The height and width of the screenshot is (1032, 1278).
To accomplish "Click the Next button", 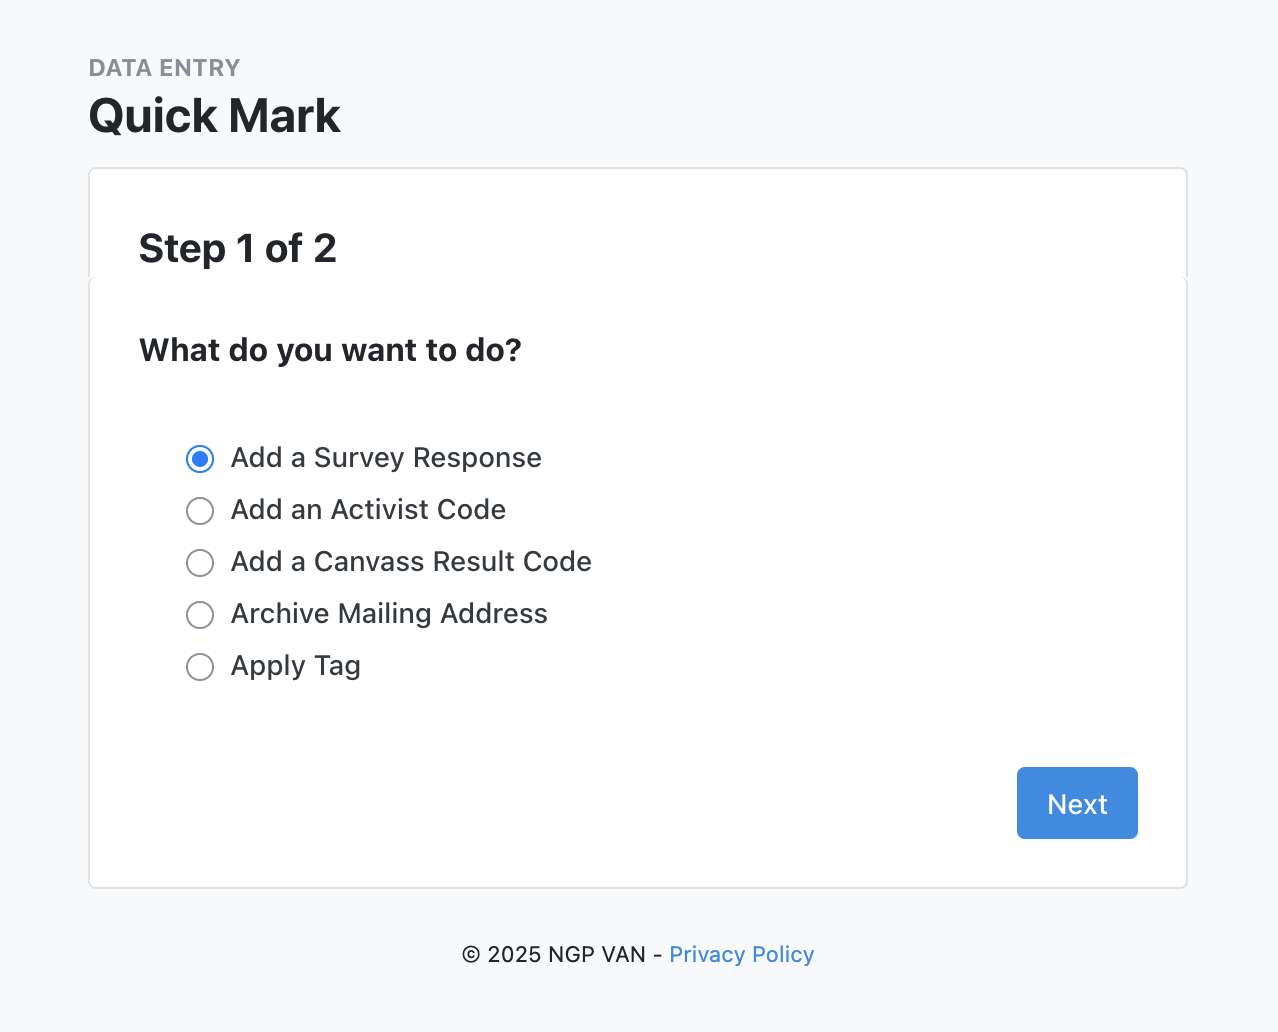I will [1077, 803].
